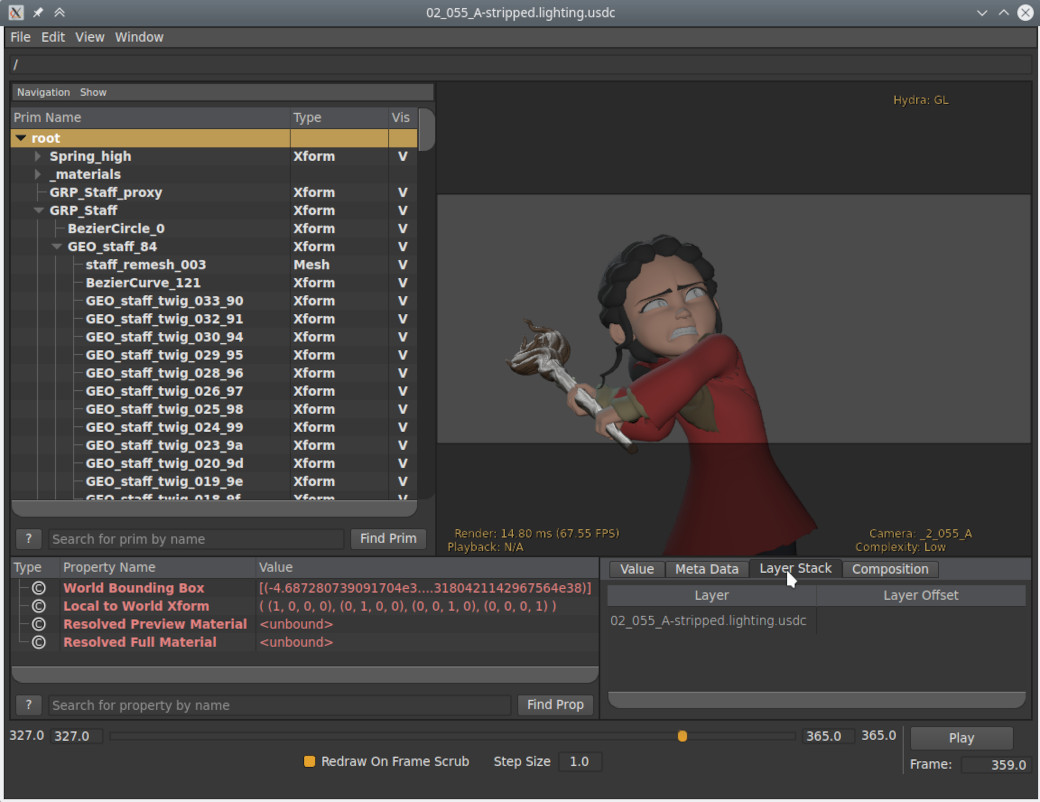Select the GEO_staff_twig_032_91 prim row
This screenshot has height=802, width=1040.
coord(214,319)
